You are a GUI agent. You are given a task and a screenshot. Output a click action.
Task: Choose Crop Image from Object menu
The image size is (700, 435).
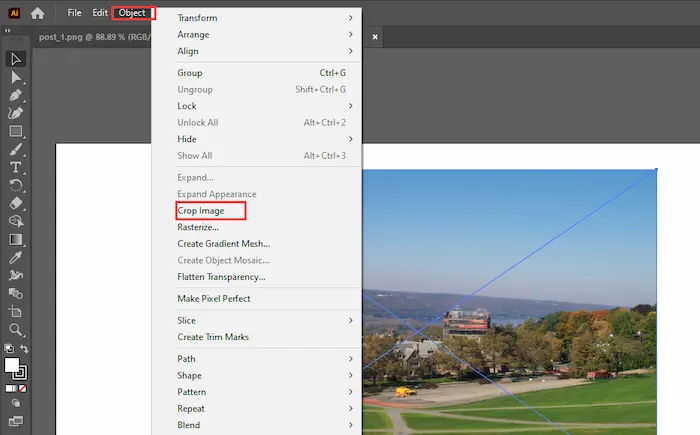pyautogui.click(x=200, y=211)
